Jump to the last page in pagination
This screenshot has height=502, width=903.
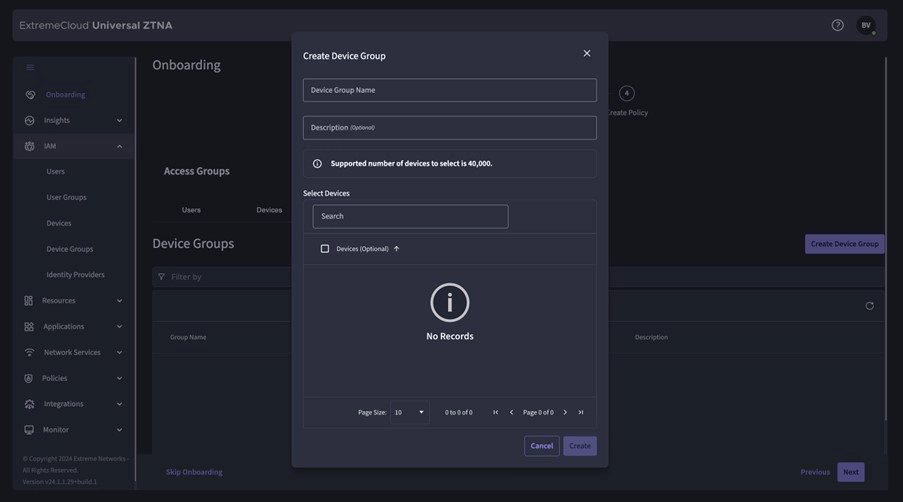pyautogui.click(x=581, y=412)
